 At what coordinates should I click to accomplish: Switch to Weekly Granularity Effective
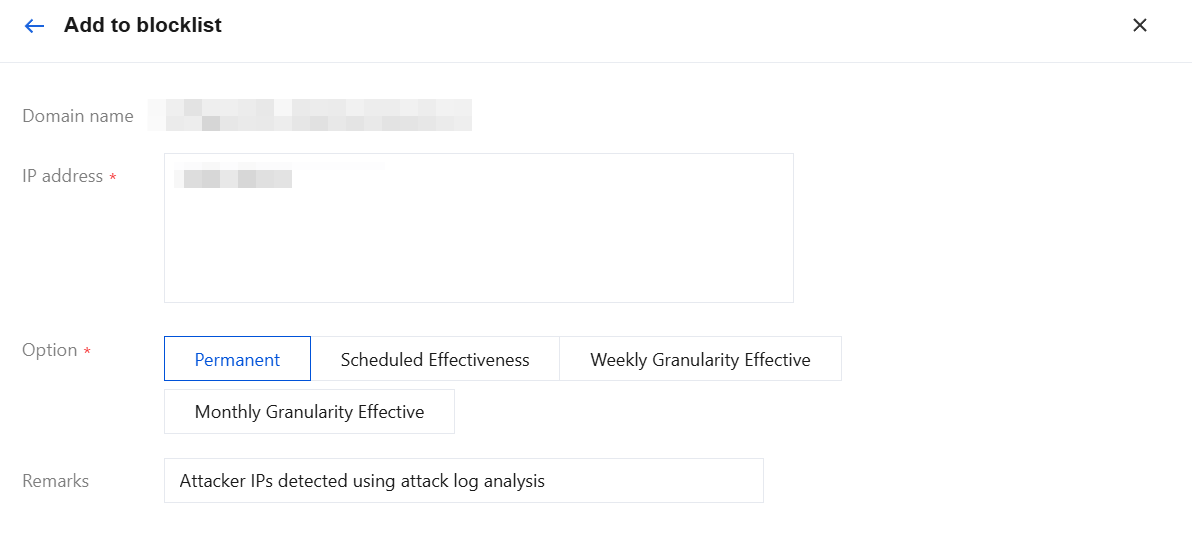click(x=700, y=359)
